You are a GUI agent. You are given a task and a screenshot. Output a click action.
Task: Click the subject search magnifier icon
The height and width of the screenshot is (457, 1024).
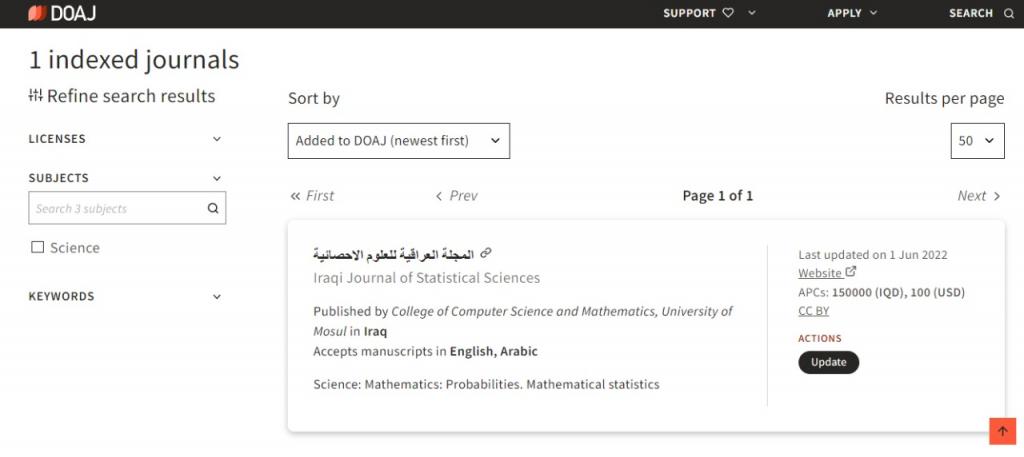tap(212, 209)
